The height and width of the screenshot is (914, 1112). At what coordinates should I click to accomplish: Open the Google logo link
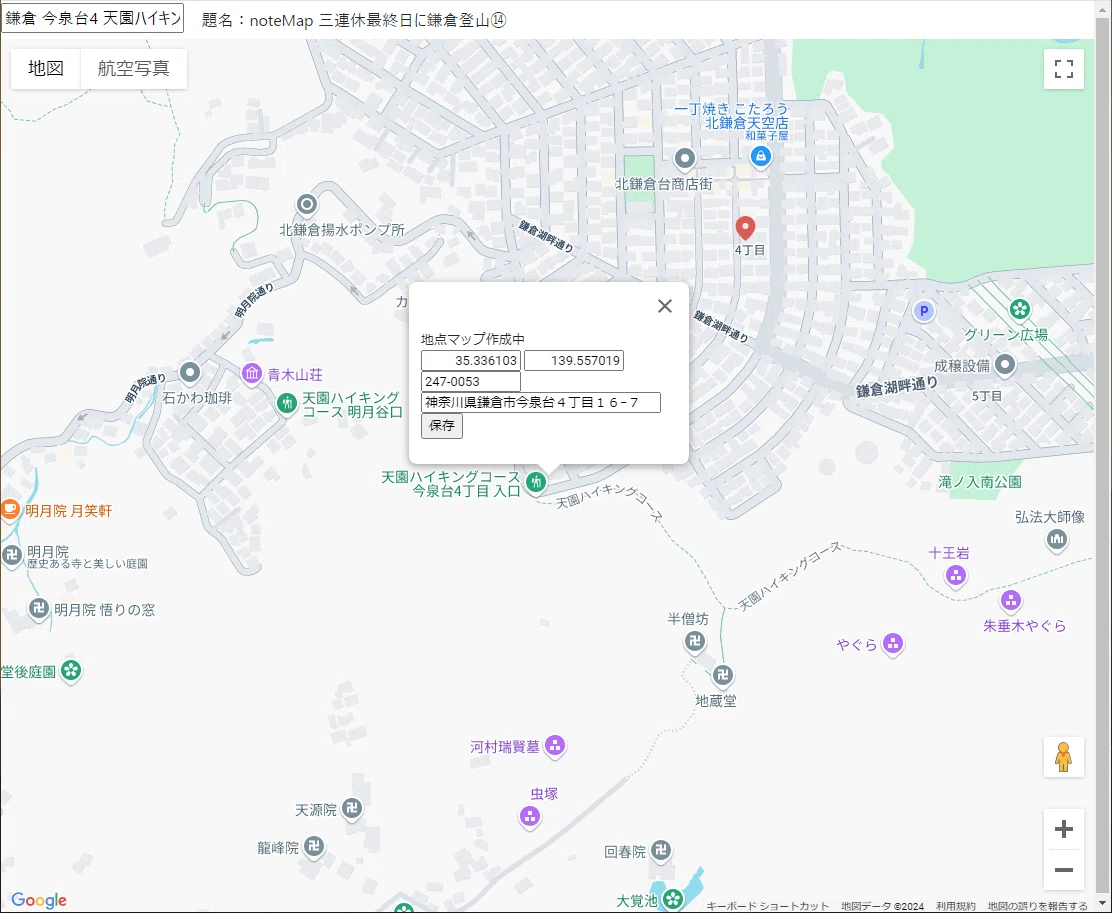click(x=39, y=900)
